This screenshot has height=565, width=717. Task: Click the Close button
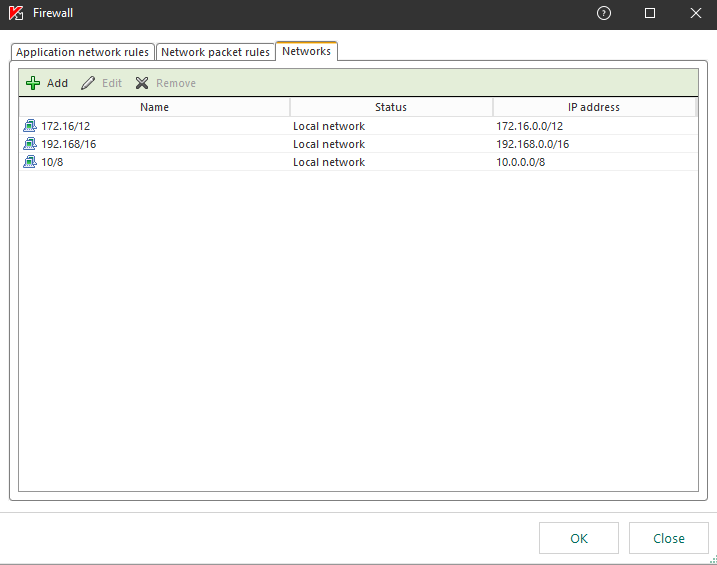(669, 538)
